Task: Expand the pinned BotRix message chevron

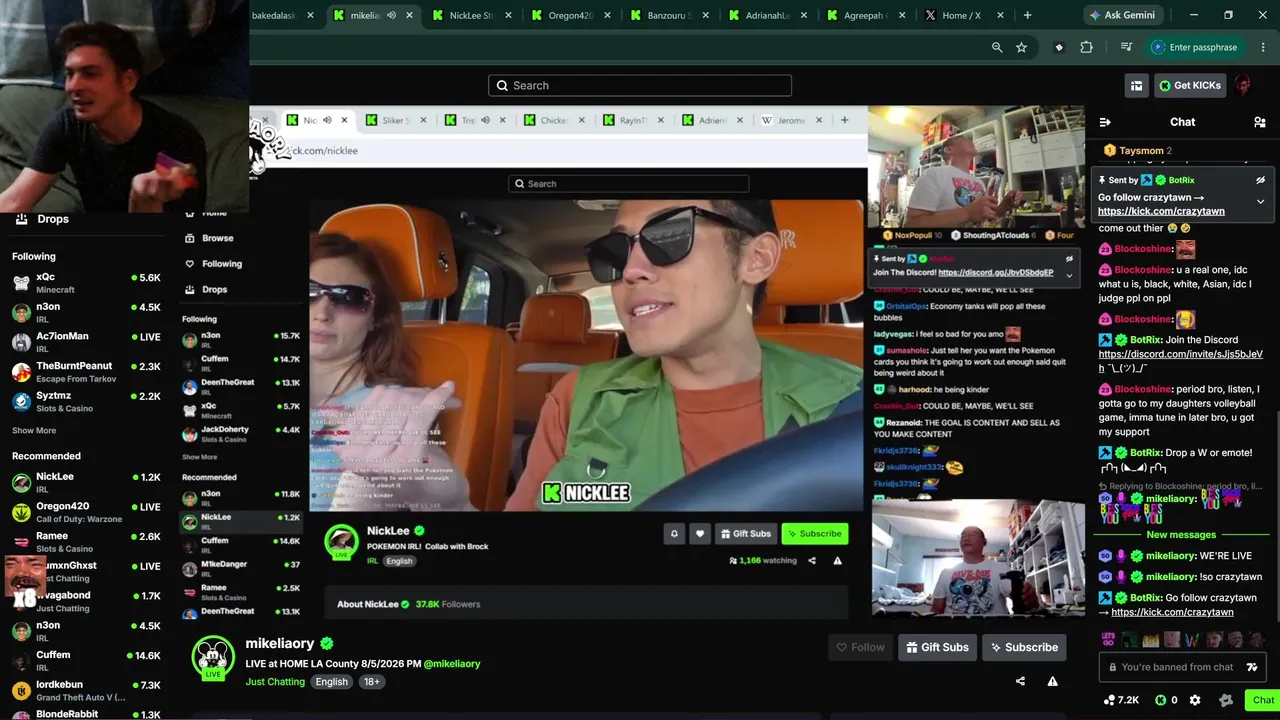Action: (1260, 201)
